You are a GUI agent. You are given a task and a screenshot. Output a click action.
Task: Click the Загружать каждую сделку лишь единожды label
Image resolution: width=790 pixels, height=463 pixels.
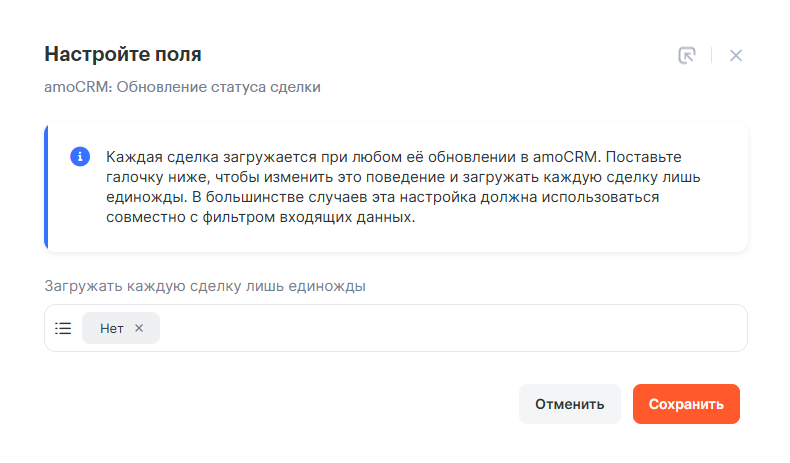tap(204, 286)
